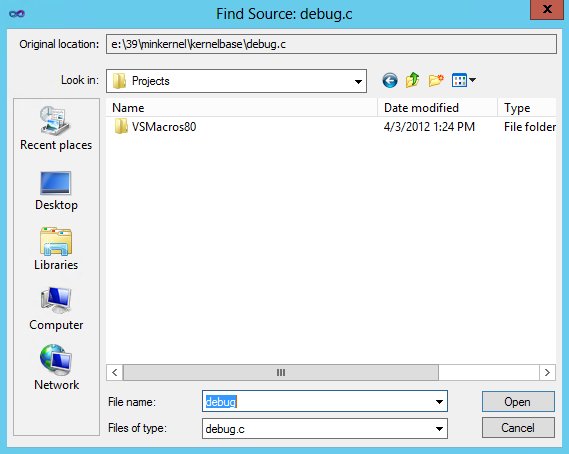Screen dimensions: 569x454
Task: Click the horizontal scrollbar thumb
Action: click(x=281, y=373)
